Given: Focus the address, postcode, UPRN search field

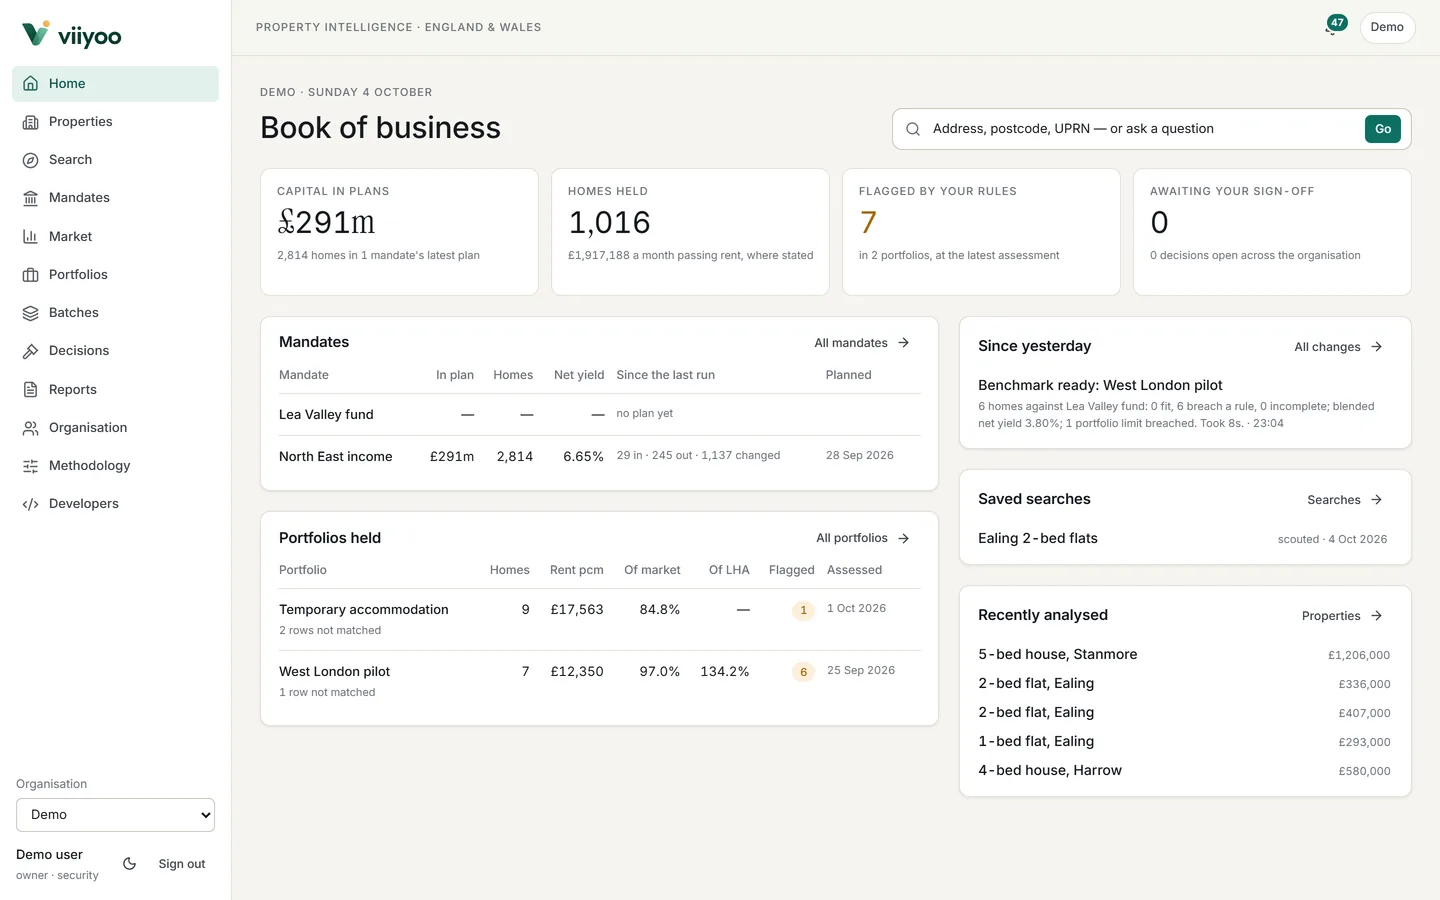Looking at the screenshot, I should click(x=1143, y=129).
